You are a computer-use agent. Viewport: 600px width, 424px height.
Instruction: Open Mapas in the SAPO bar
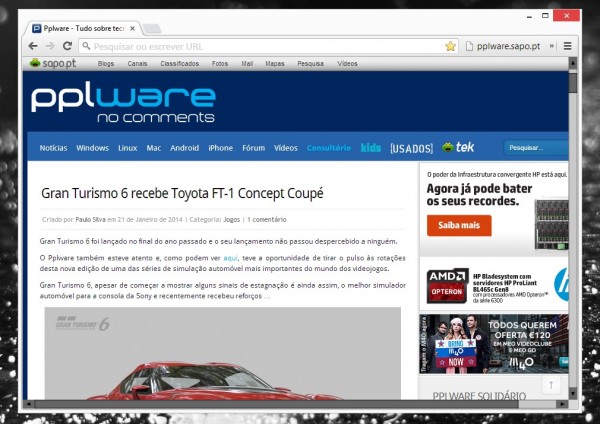pos(275,64)
